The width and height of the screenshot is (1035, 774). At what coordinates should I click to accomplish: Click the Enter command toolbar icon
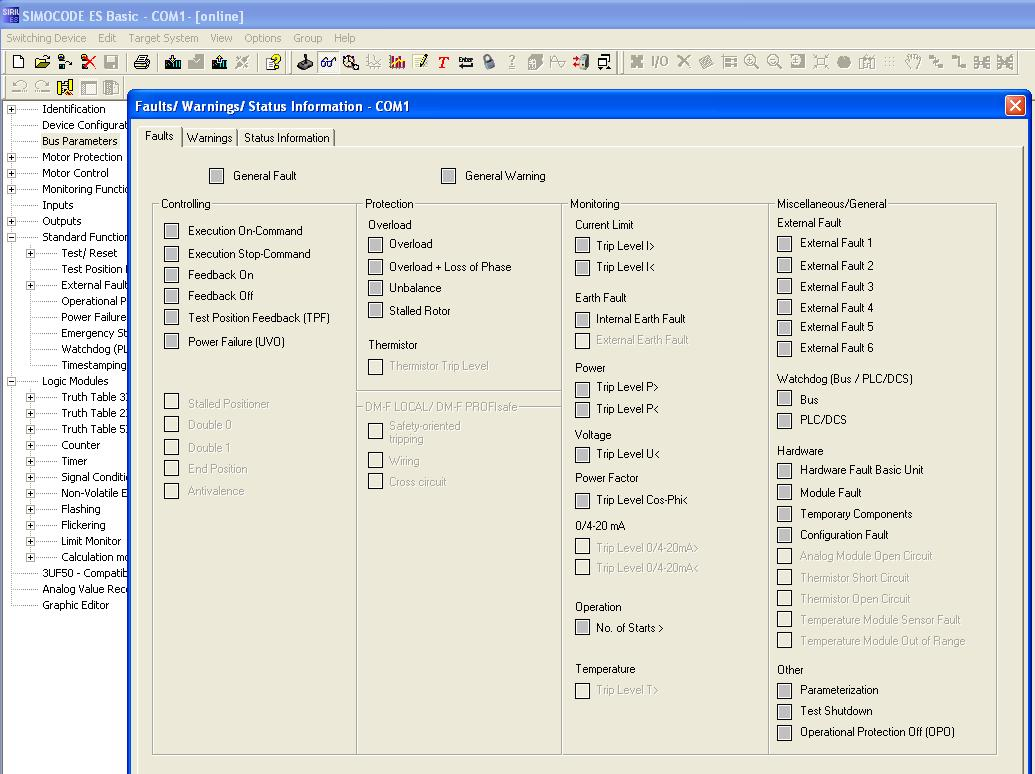[466, 62]
